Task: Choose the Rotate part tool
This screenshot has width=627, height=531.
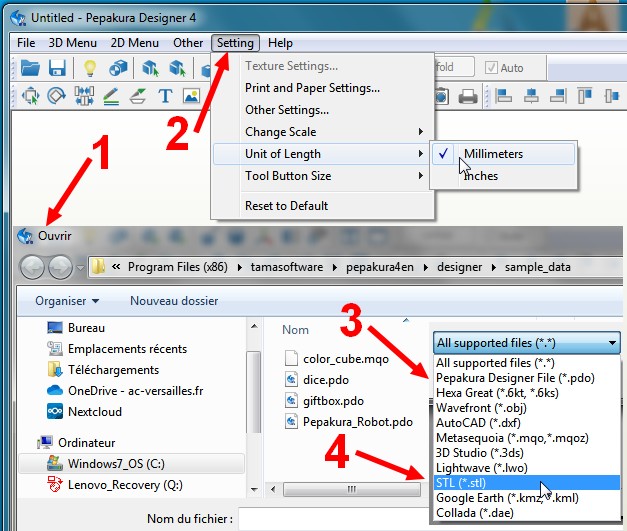Action: (56, 96)
